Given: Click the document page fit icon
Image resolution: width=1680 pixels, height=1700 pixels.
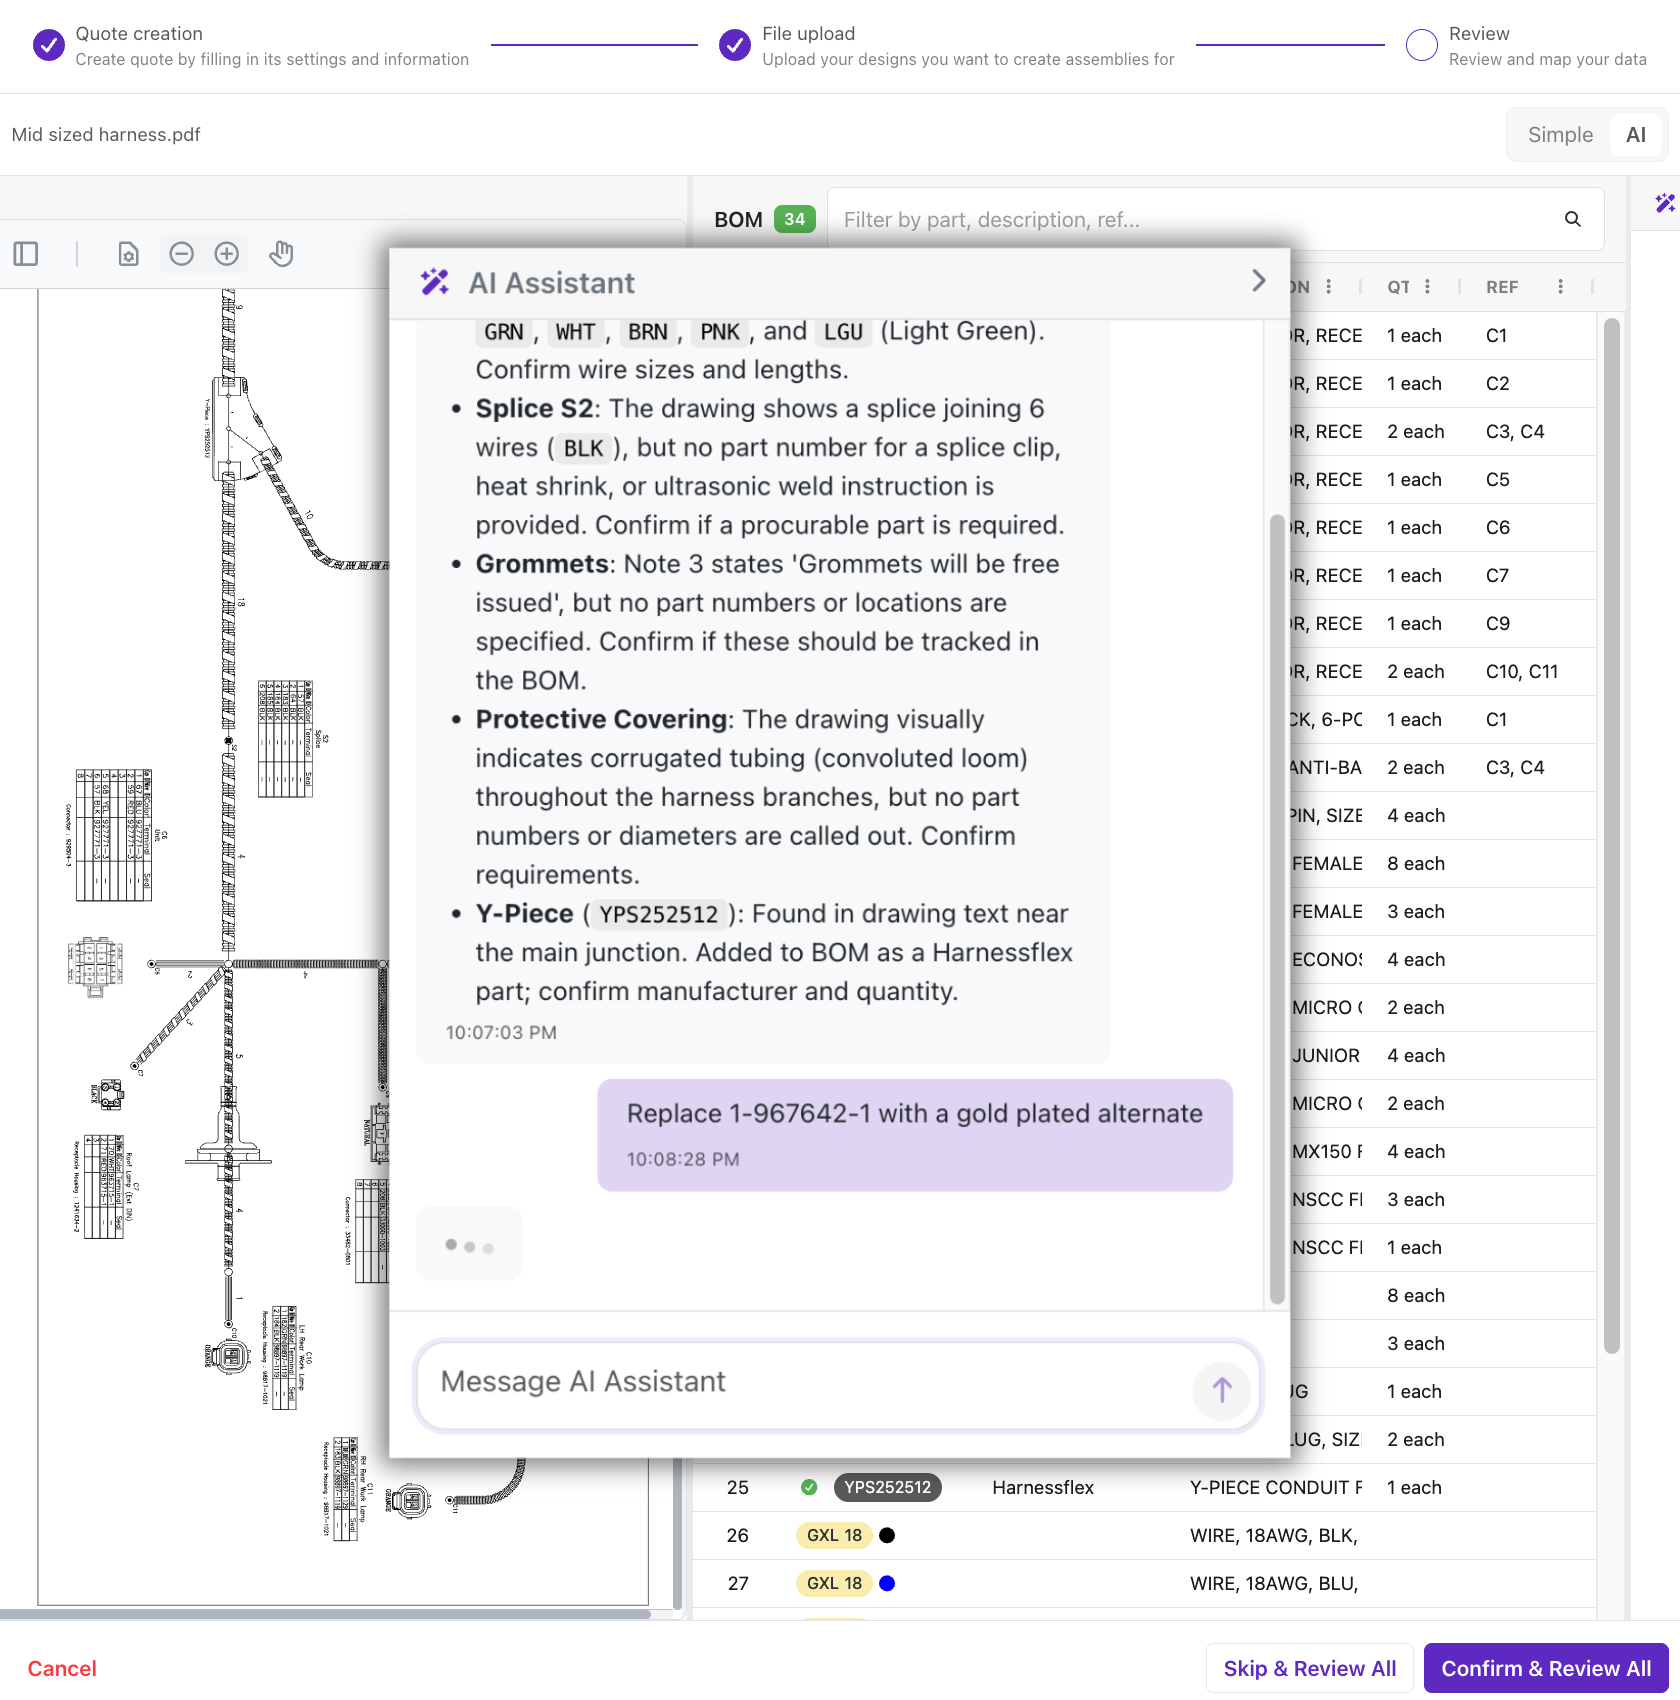Looking at the screenshot, I should click(128, 254).
